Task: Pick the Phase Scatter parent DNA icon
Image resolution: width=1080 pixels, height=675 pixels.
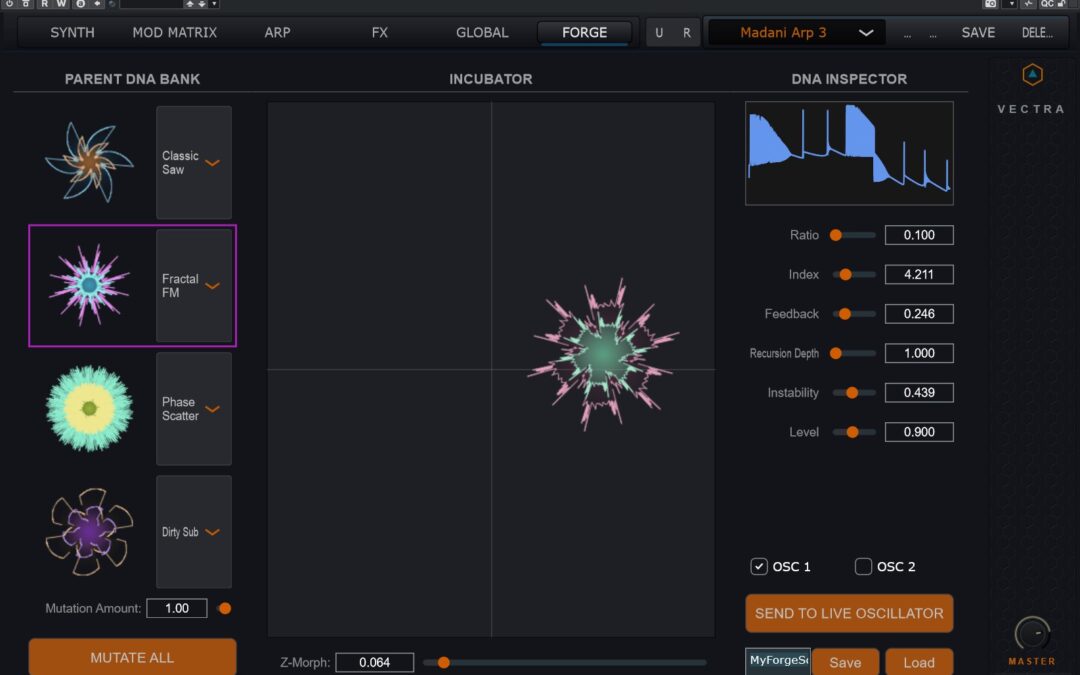Action: coord(89,408)
